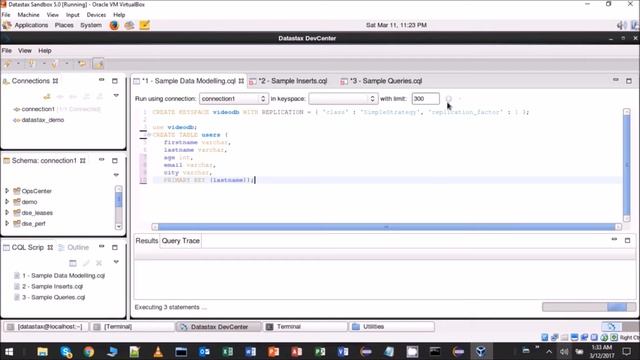This screenshot has height=360, width=640.
Task: Minimize the Results panel
Action: 614,240
